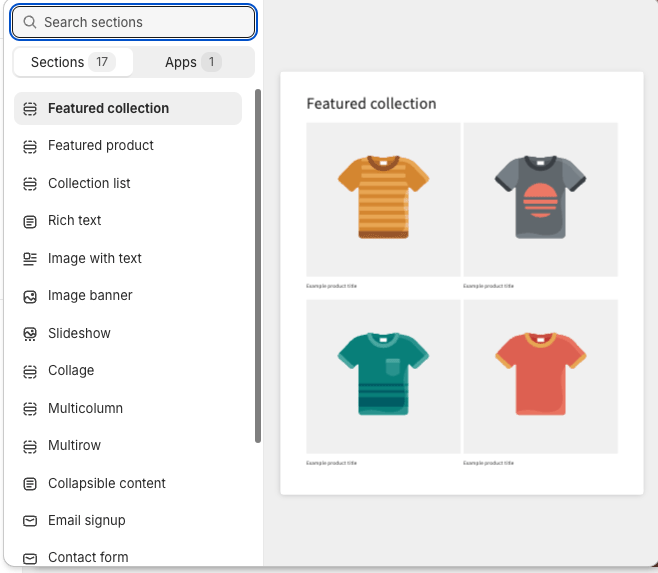
Task: Select the Contact form section
Action: click(x=128, y=557)
